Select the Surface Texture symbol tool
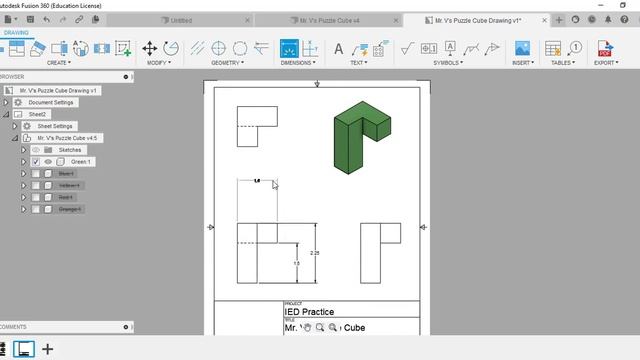 (x=407, y=49)
